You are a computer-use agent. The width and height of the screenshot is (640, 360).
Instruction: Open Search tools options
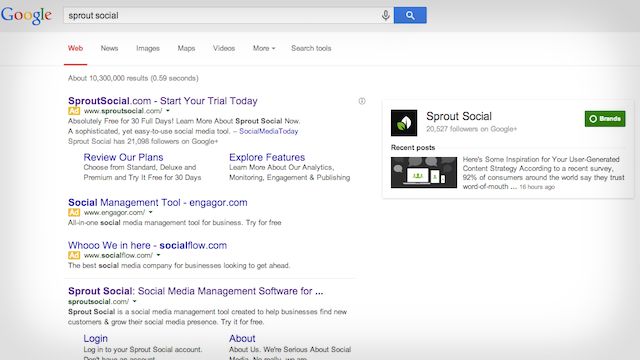[x=311, y=48]
